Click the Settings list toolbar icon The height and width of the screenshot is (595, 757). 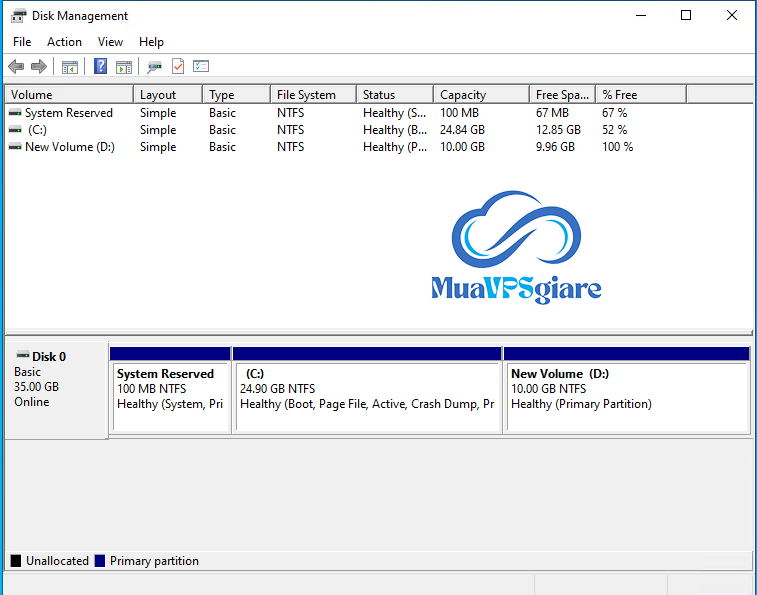click(x=201, y=67)
